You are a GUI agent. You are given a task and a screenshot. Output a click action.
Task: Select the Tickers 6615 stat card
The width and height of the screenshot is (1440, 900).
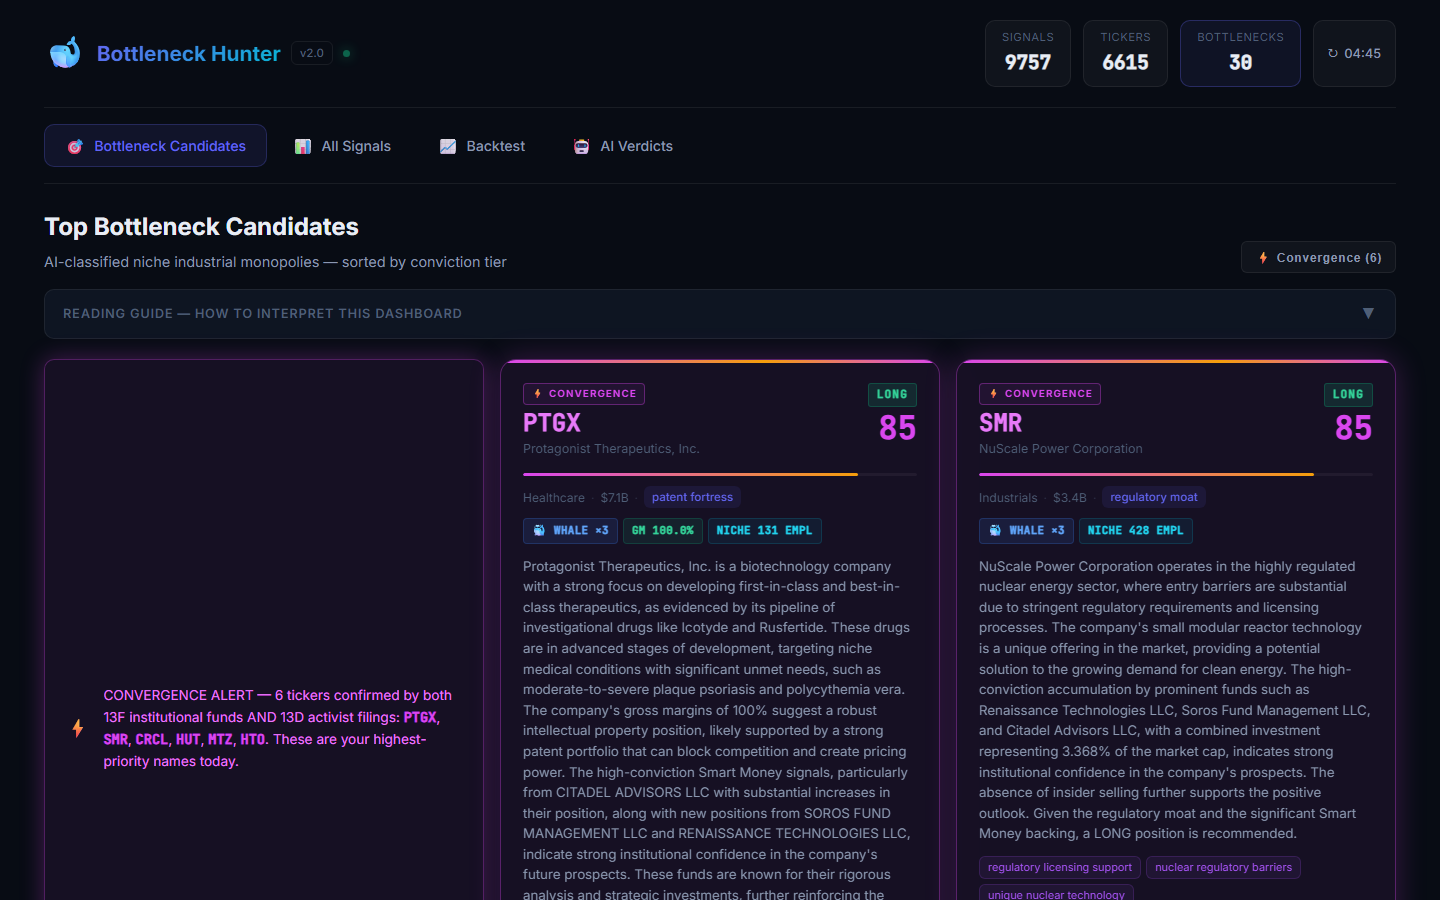1125,53
